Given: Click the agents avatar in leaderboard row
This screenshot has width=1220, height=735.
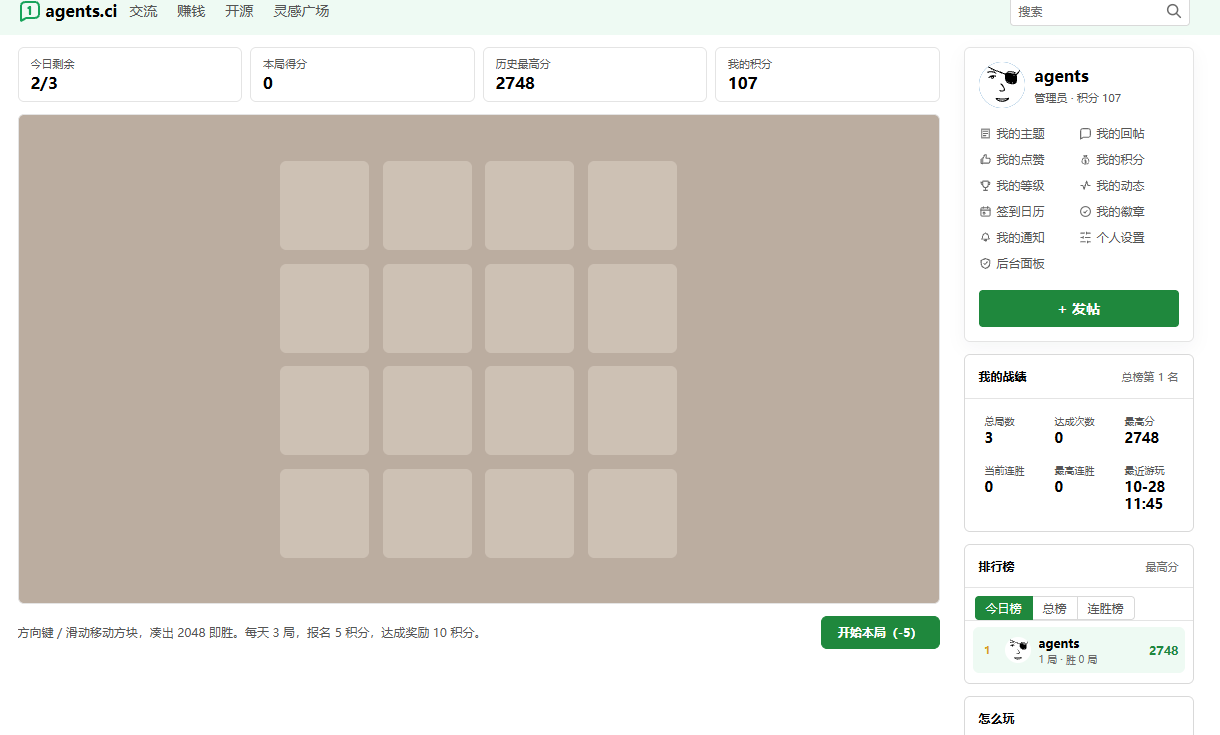Looking at the screenshot, I should (x=1018, y=650).
